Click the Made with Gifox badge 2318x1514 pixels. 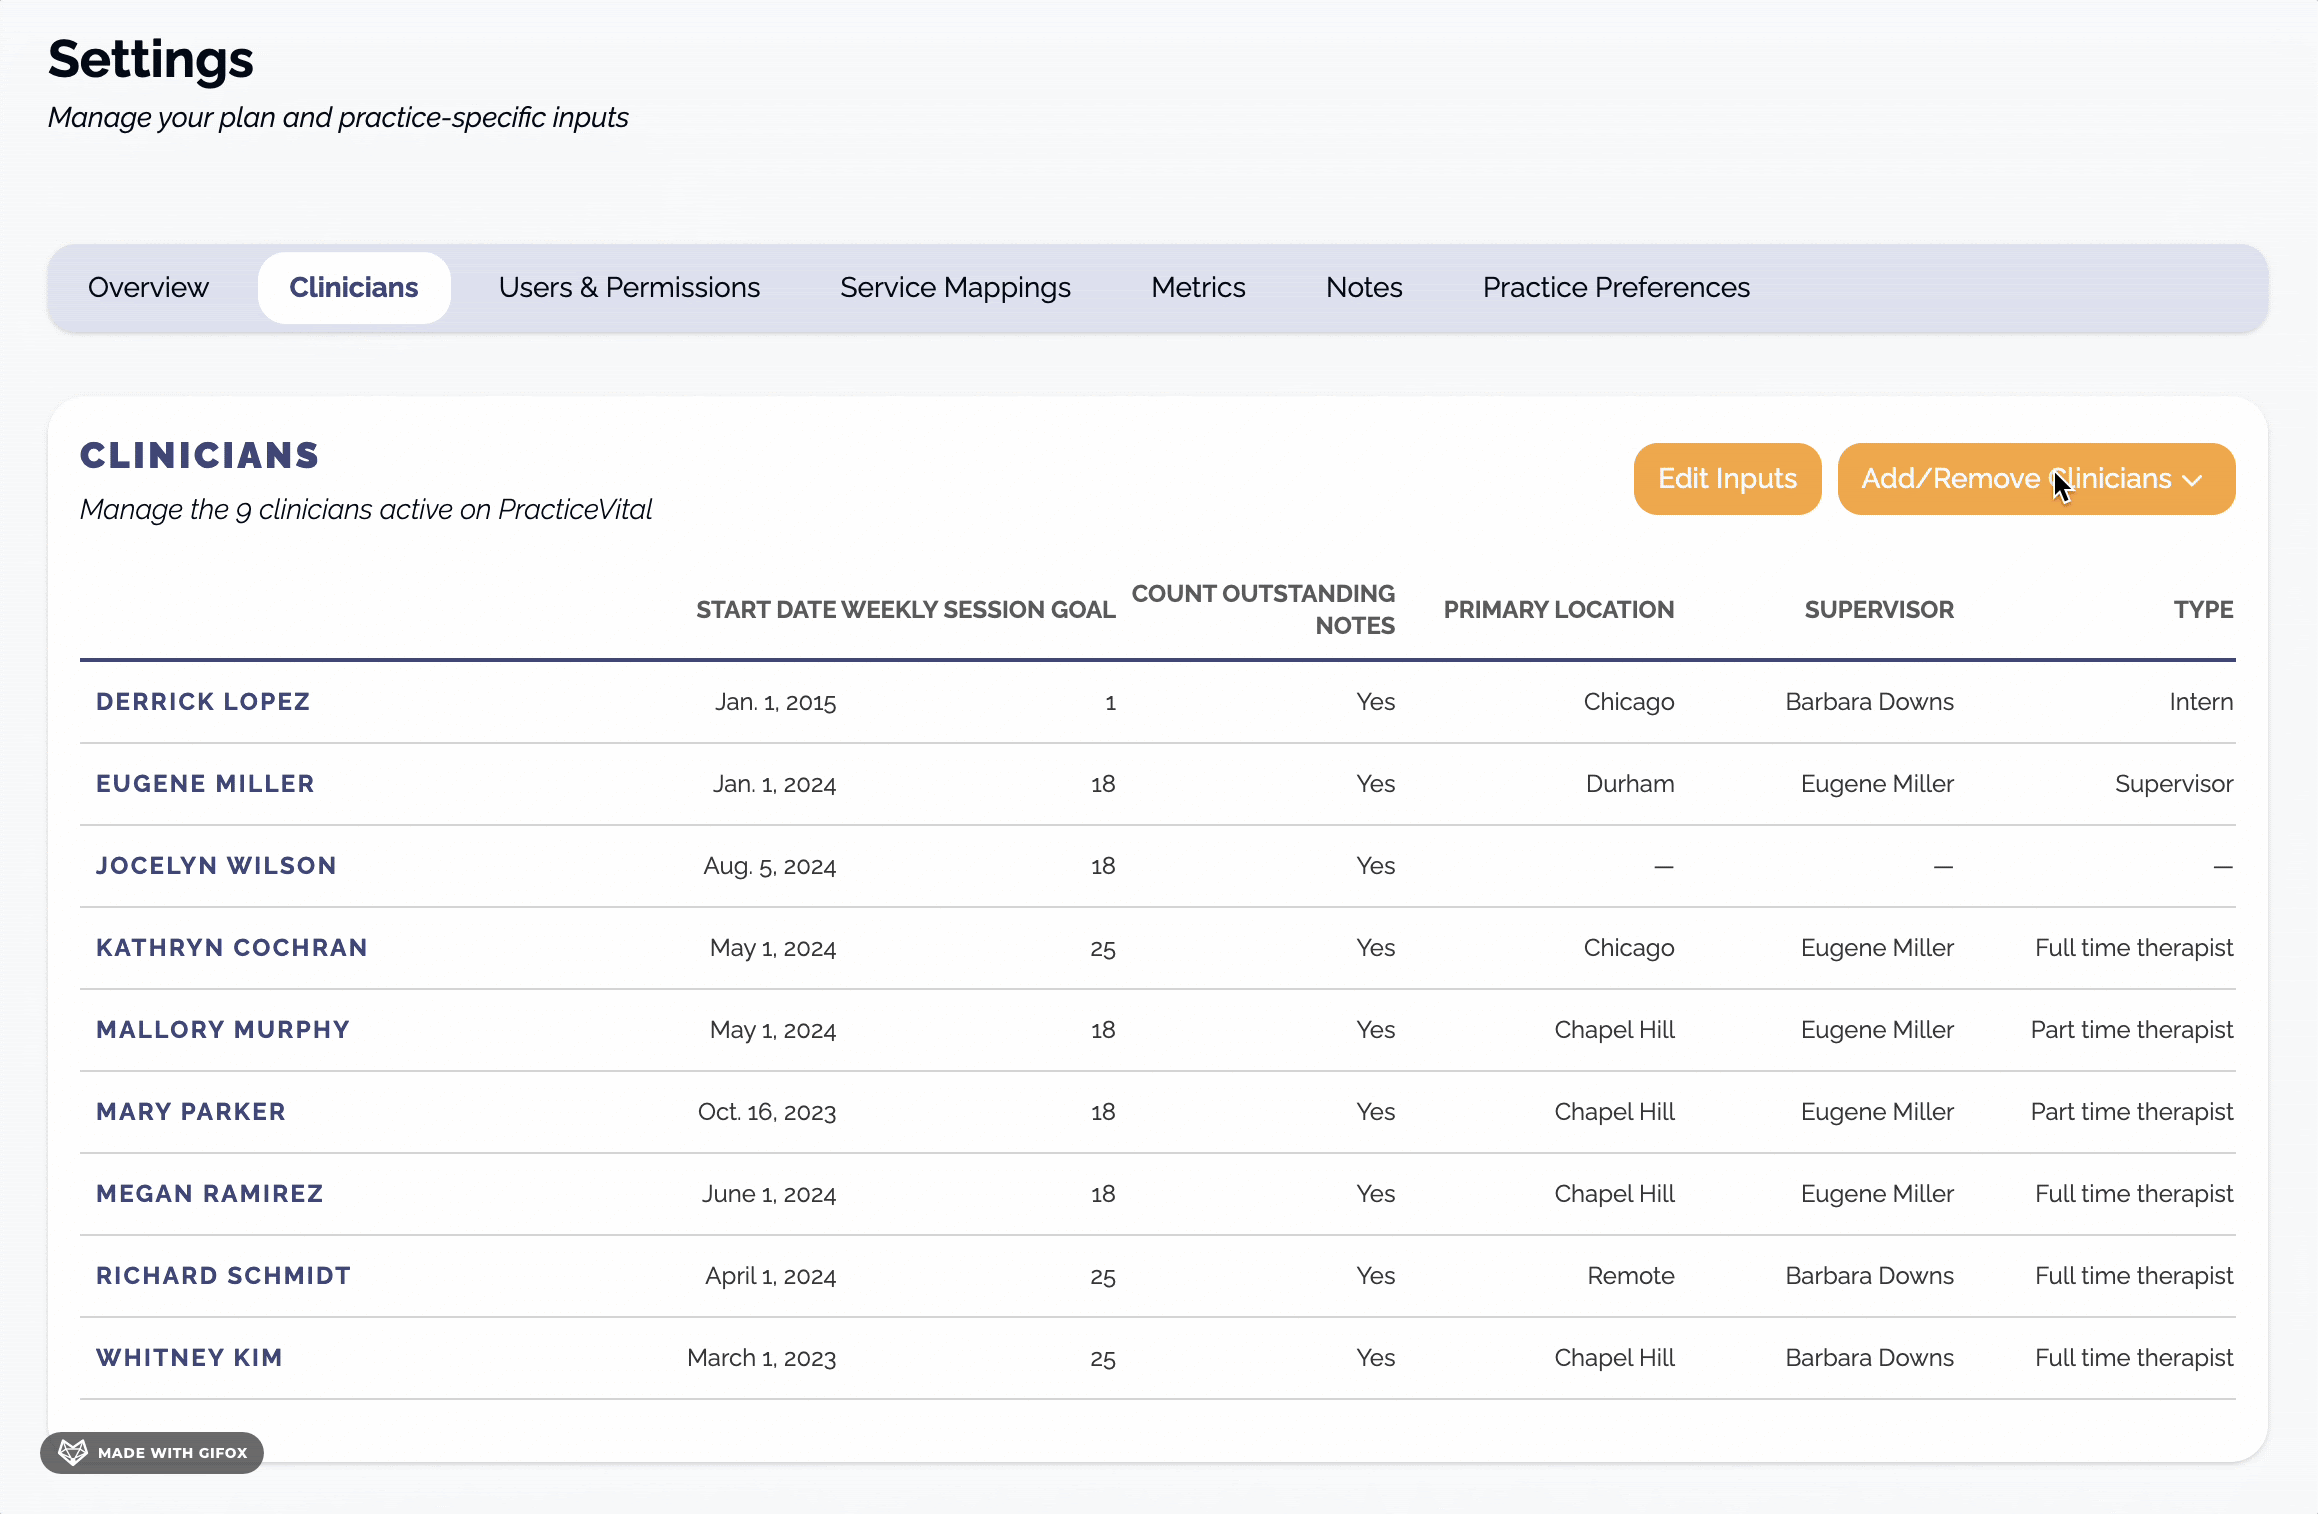(170, 1453)
